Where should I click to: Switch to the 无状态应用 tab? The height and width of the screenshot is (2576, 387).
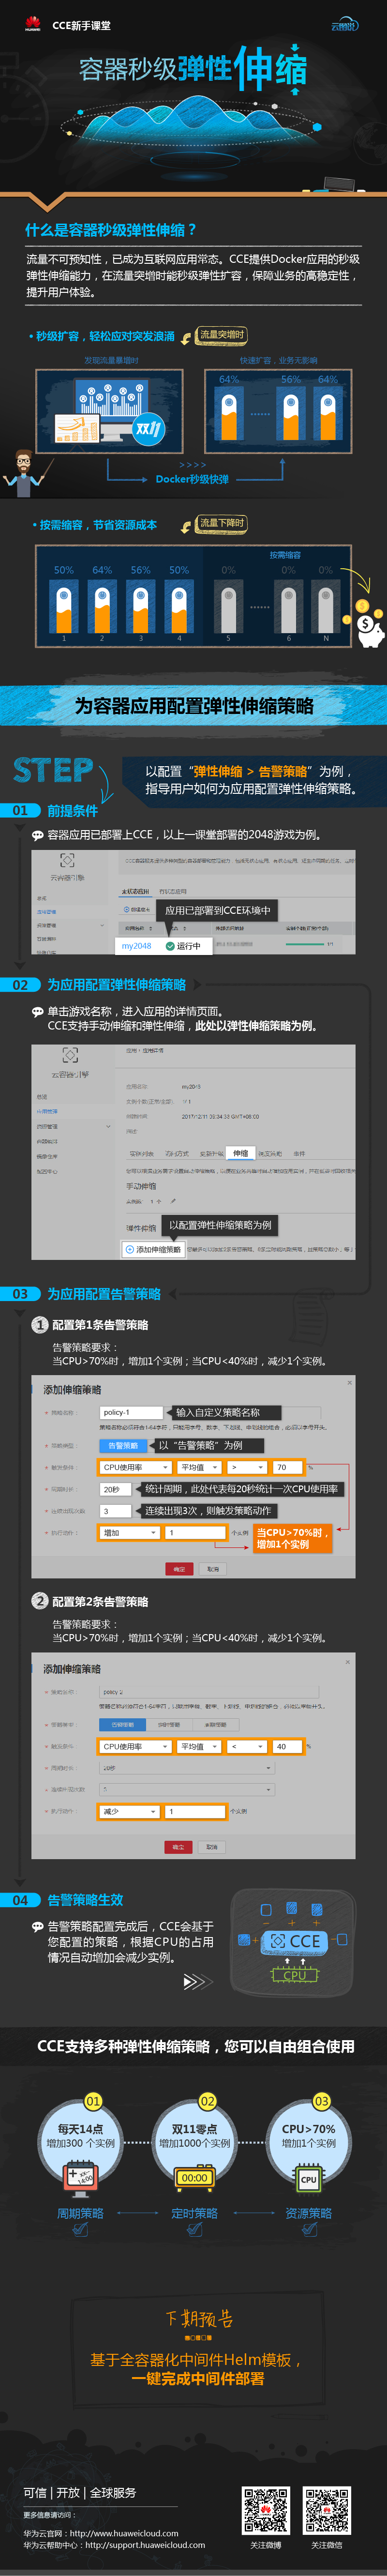135,891
